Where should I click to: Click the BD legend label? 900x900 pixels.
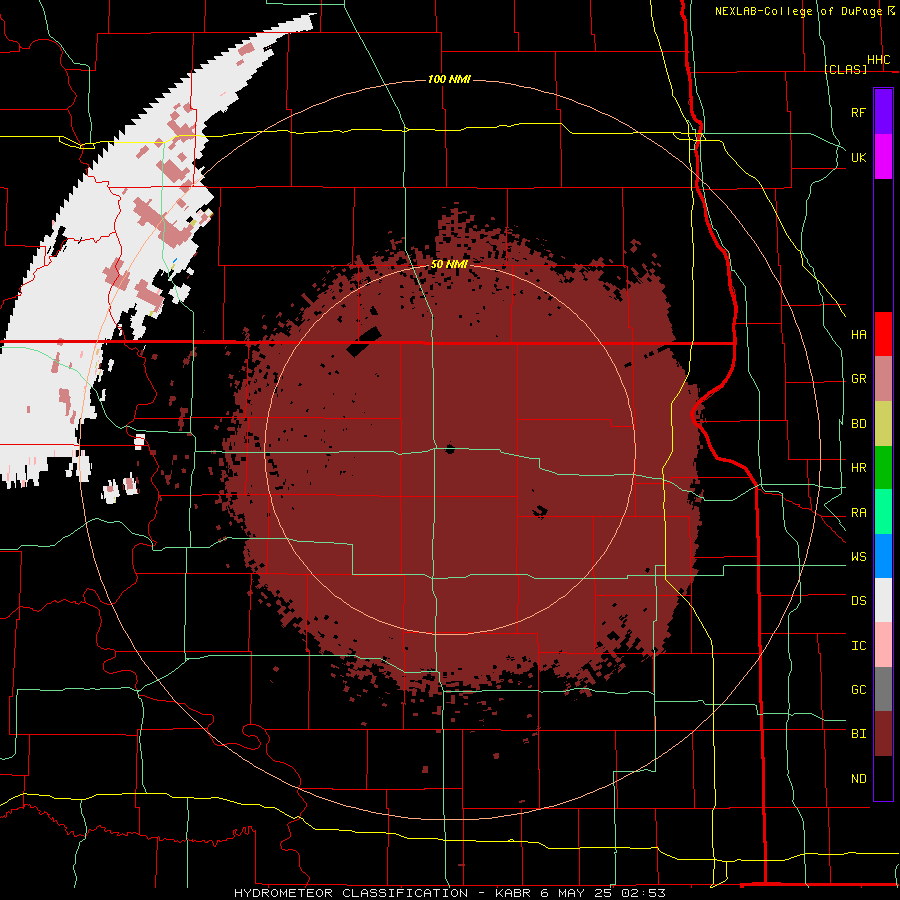click(858, 424)
